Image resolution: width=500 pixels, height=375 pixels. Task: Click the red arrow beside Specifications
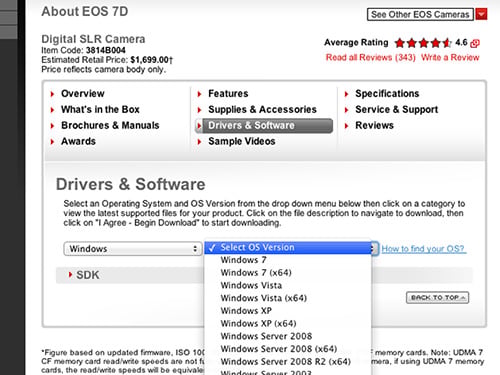pyautogui.click(x=346, y=94)
